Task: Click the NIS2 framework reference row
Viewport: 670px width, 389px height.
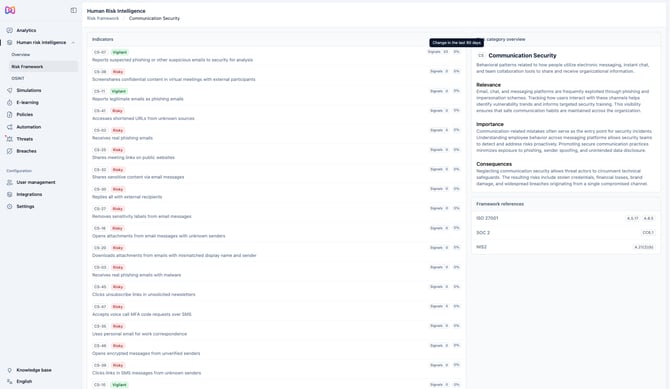Action: point(566,247)
